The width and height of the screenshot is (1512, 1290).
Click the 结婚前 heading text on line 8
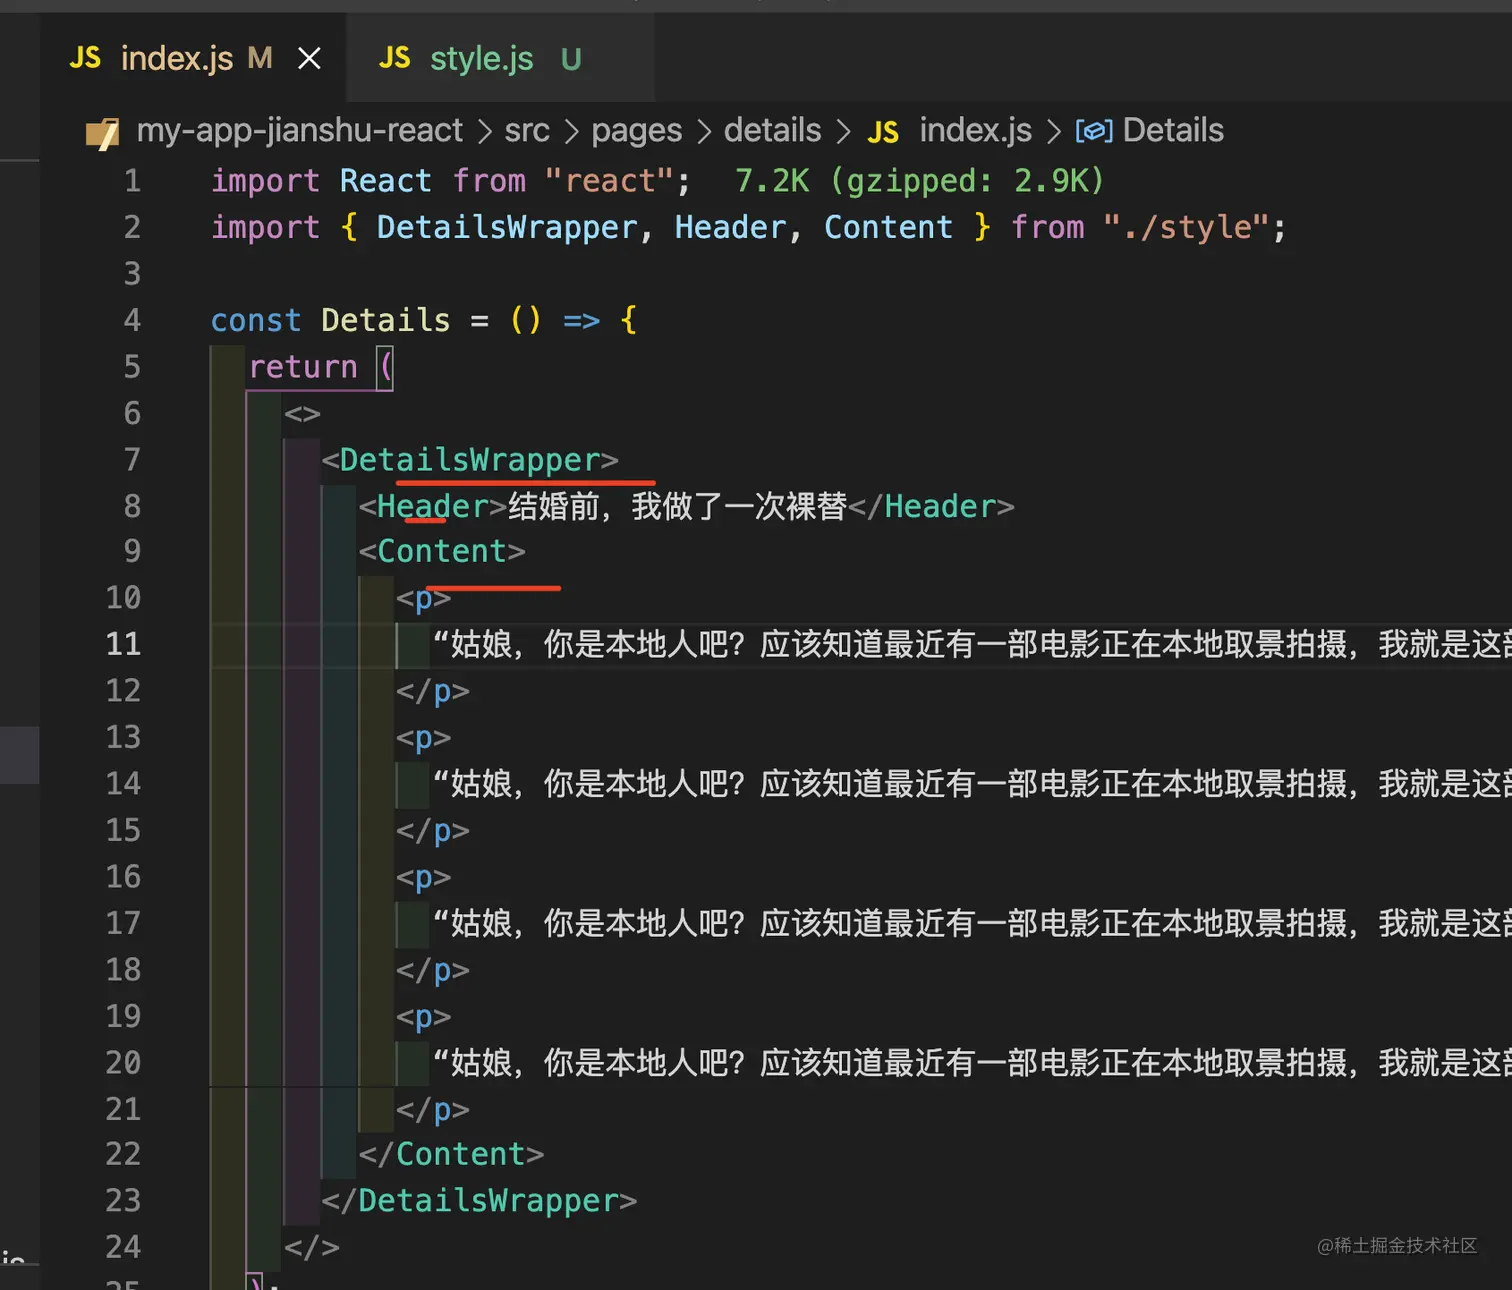click(677, 506)
